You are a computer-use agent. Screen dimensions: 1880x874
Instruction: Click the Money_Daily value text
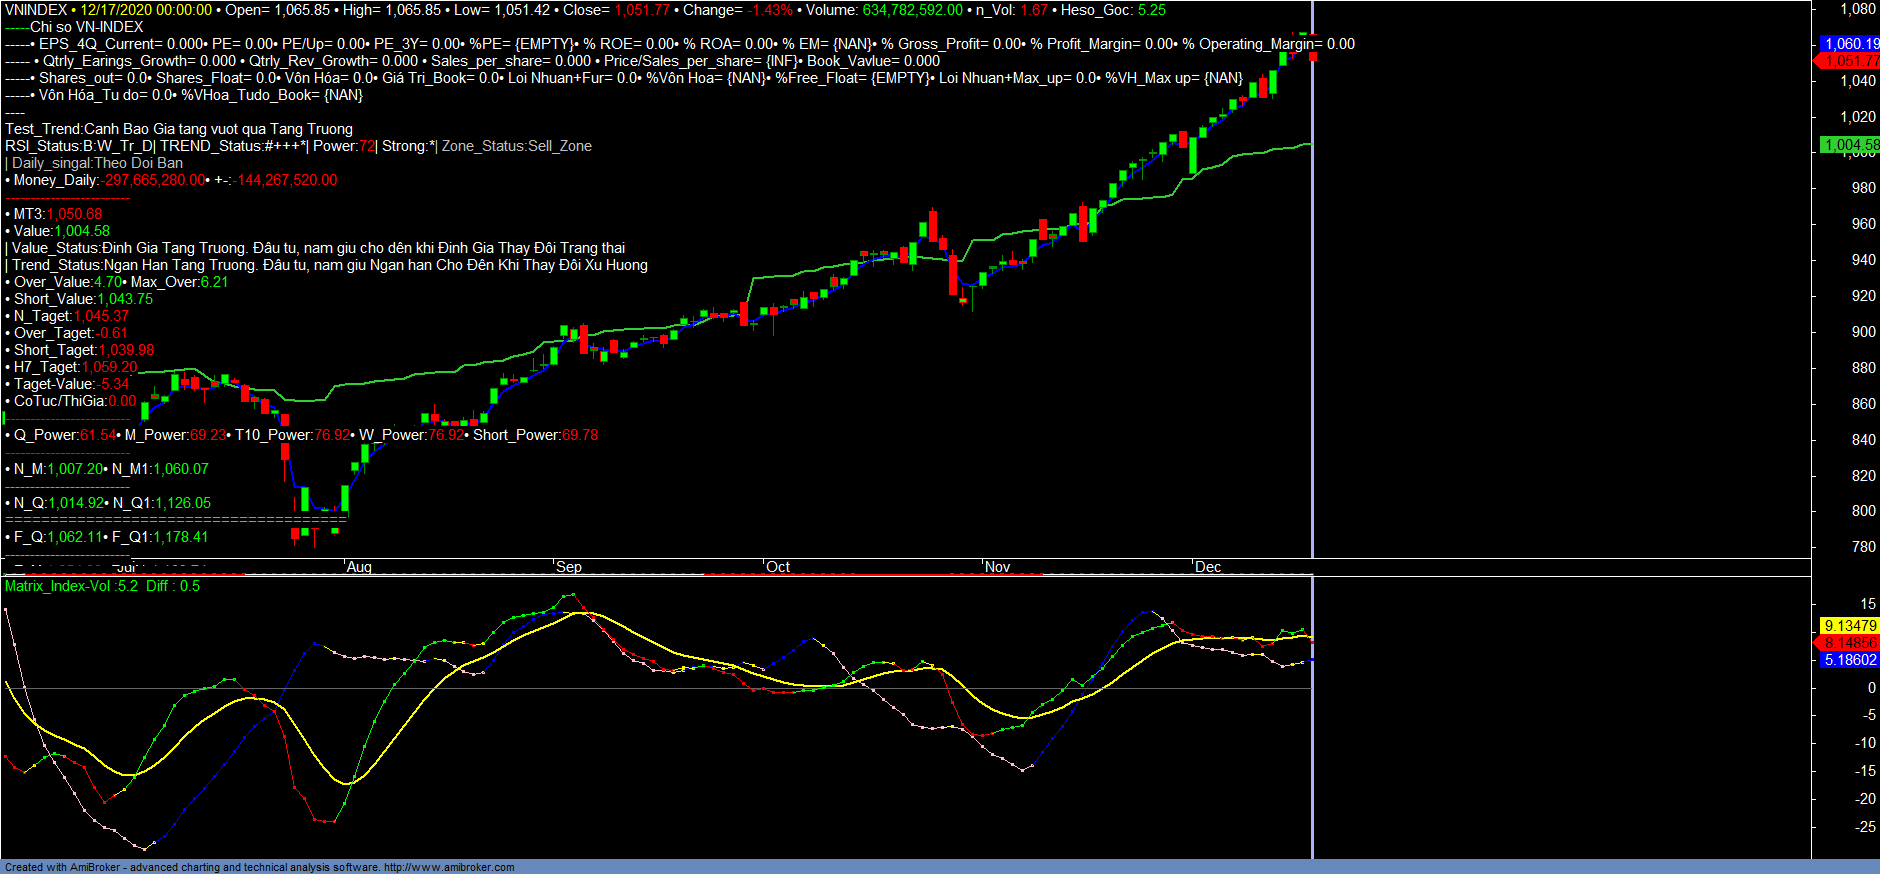[x=155, y=180]
